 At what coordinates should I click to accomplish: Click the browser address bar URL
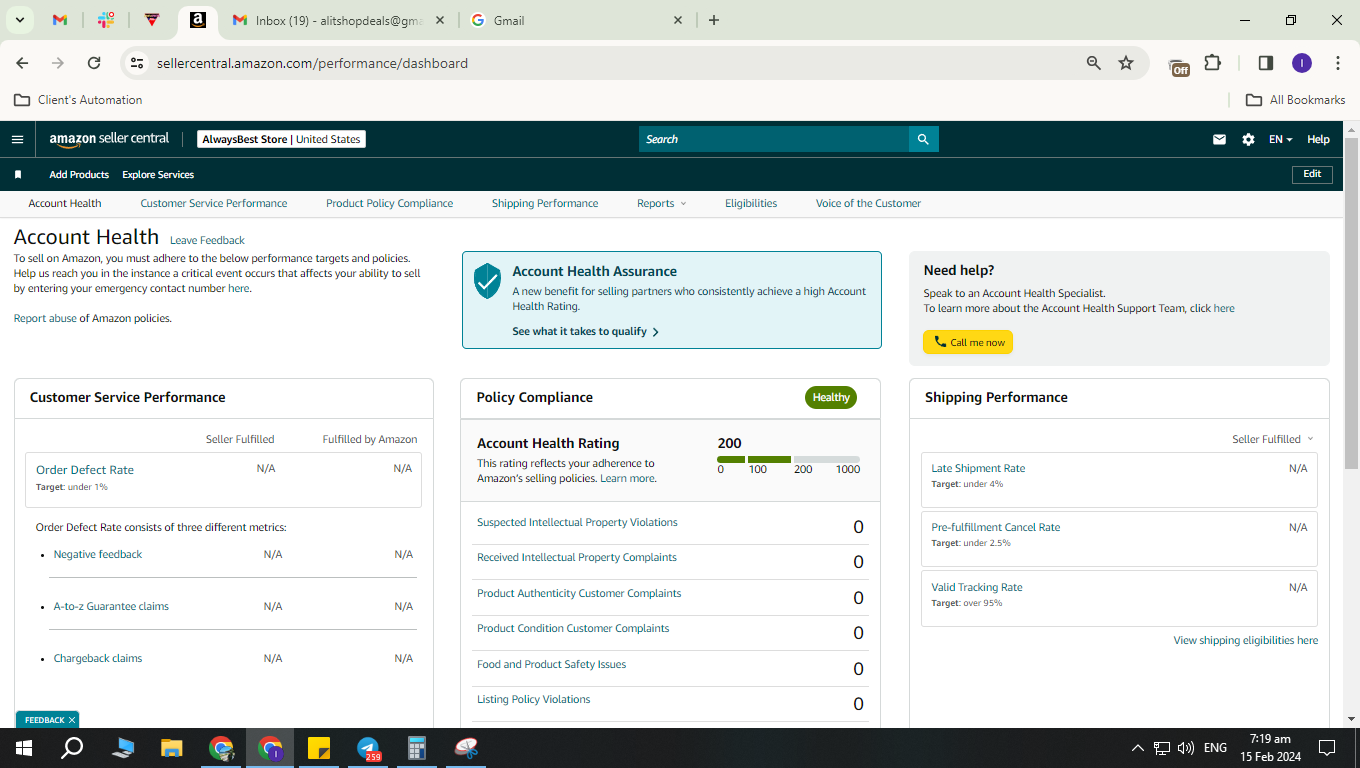click(x=312, y=63)
